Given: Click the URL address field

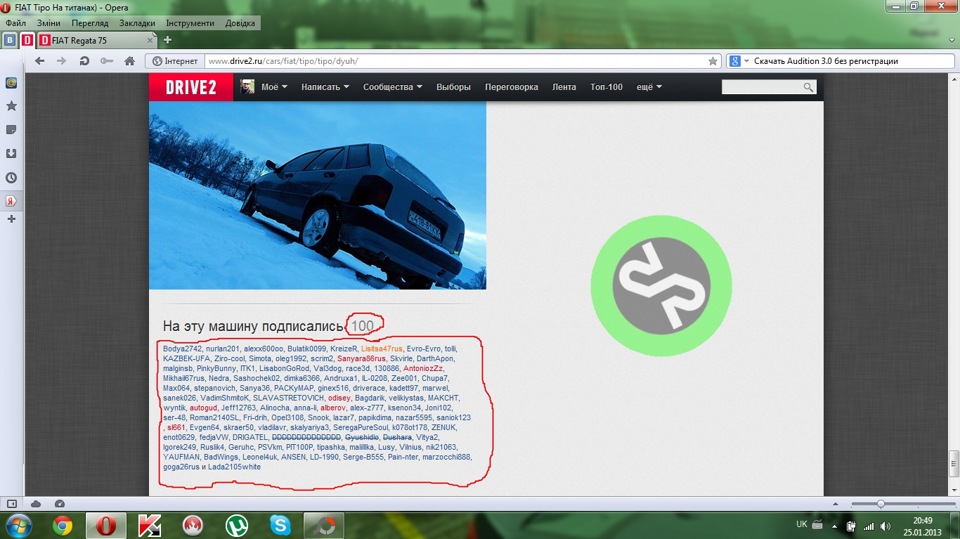Looking at the screenshot, I should (x=456, y=61).
